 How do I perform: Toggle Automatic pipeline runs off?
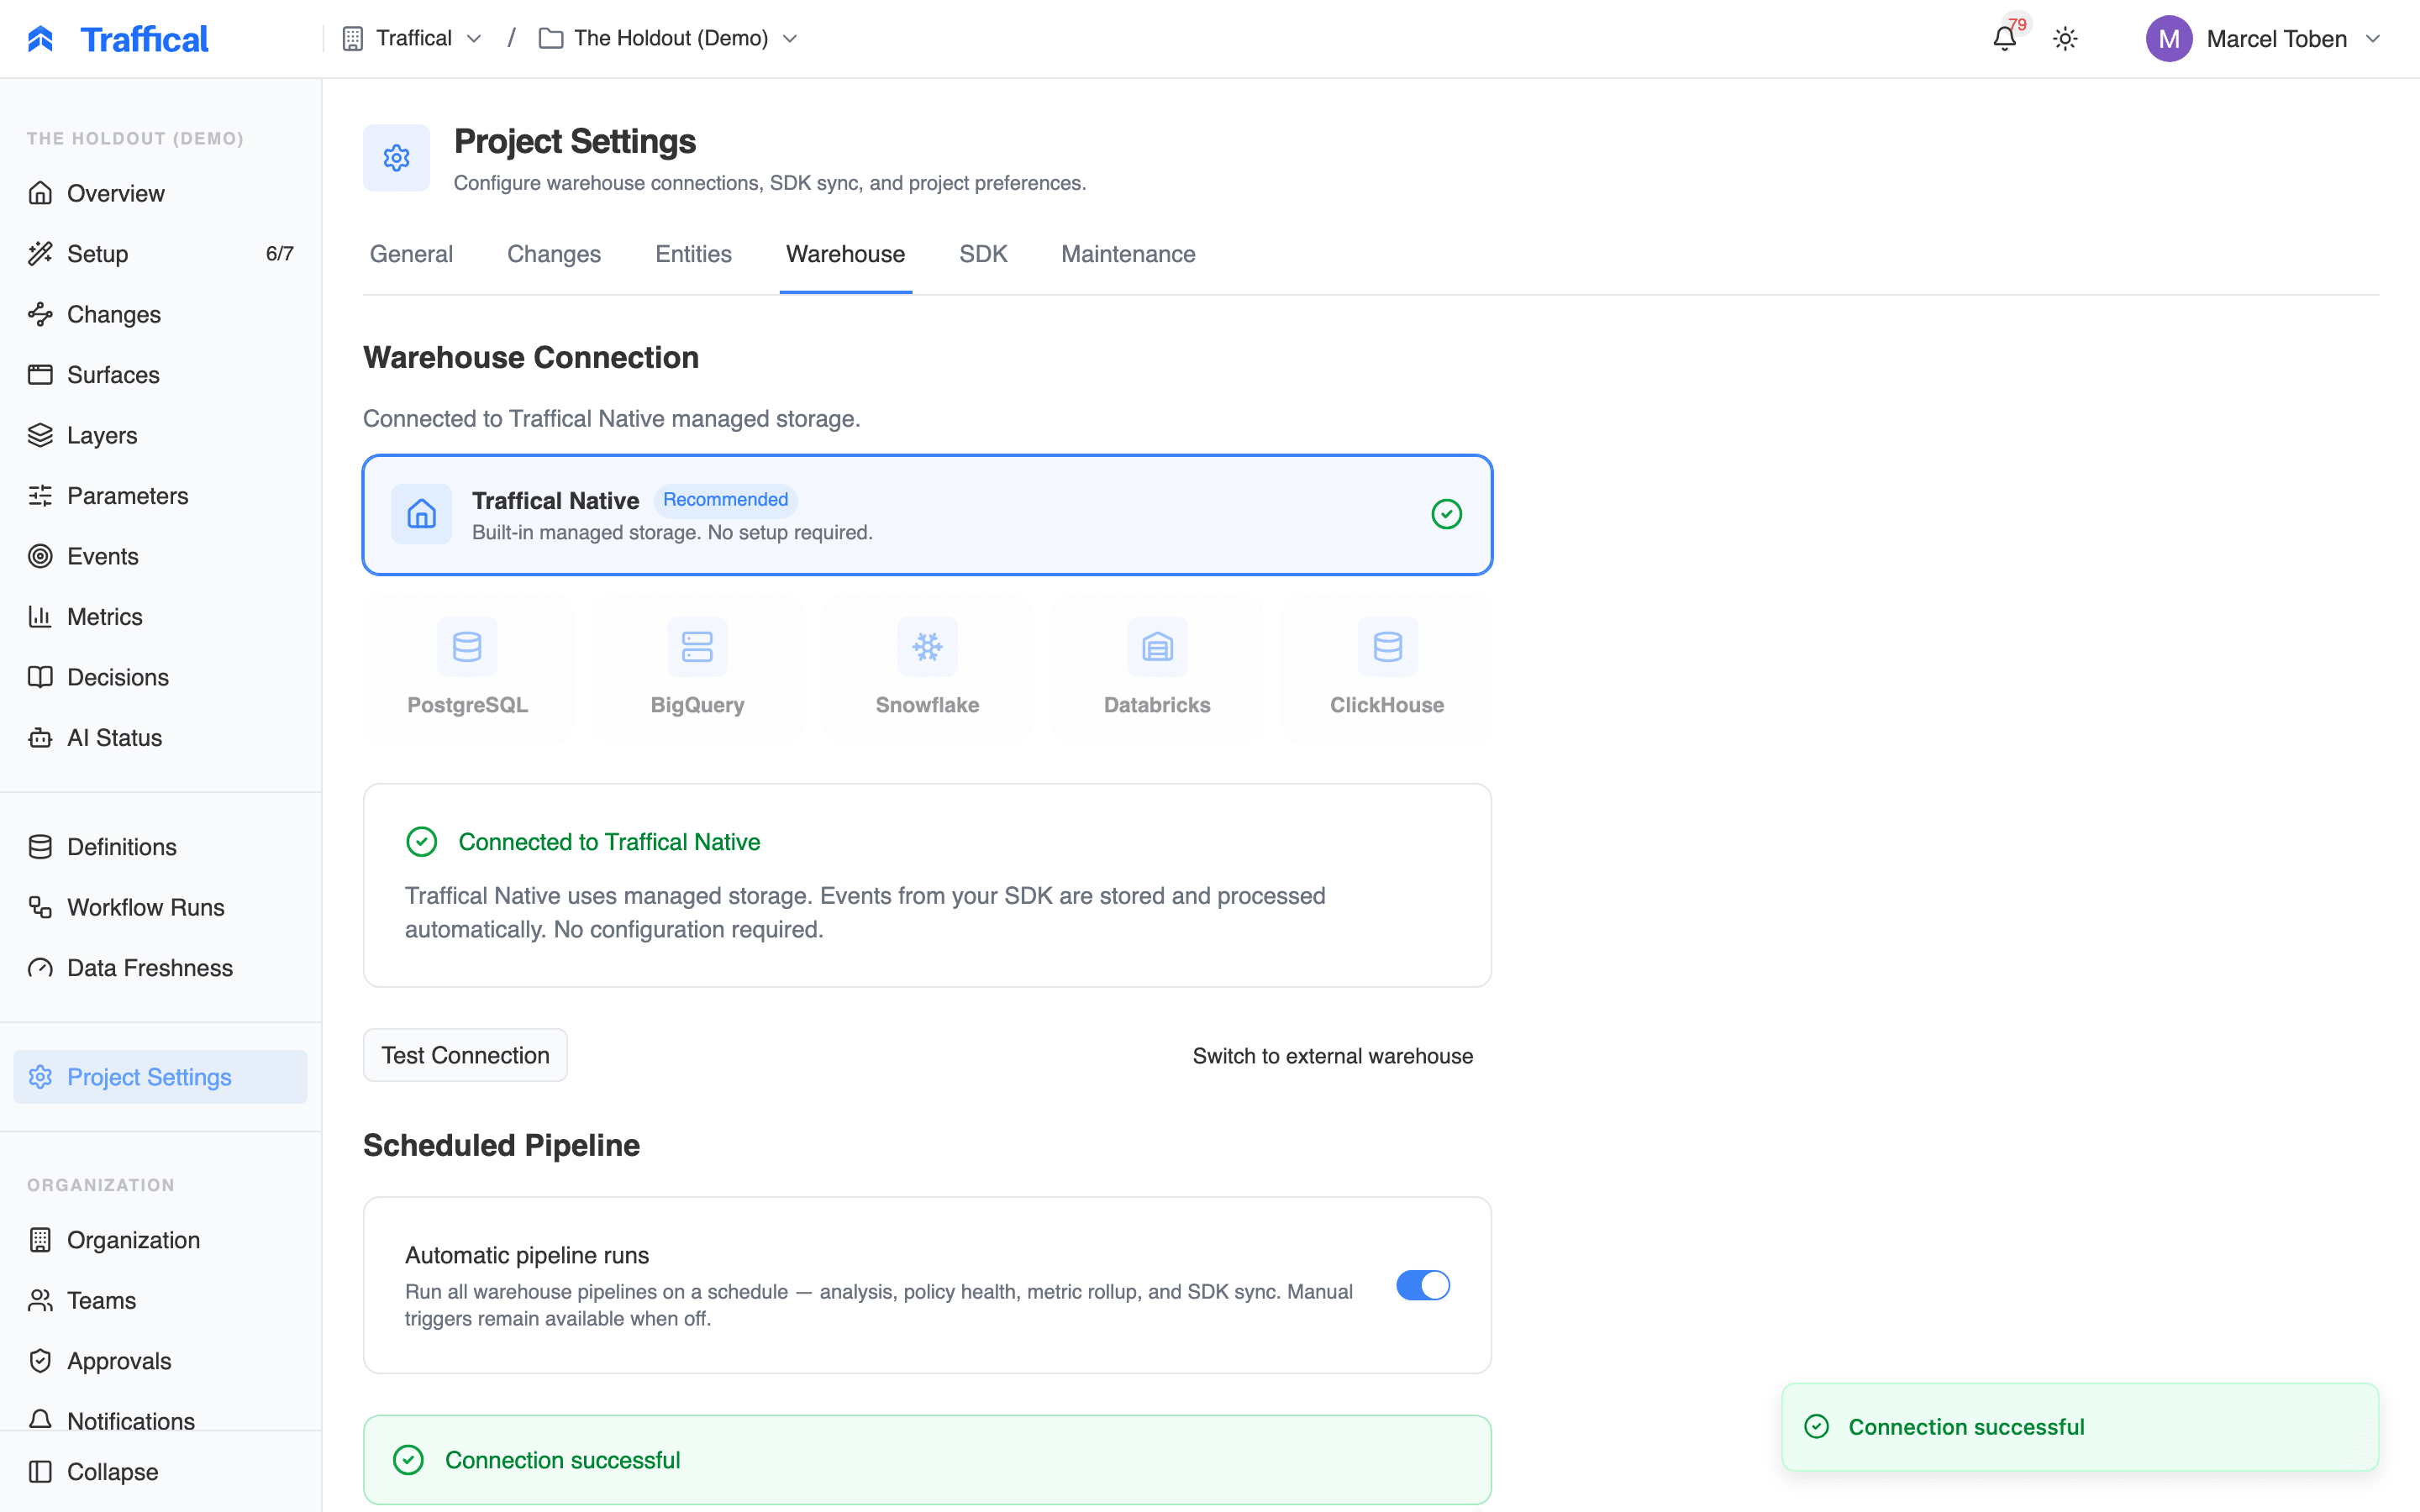(x=1422, y=1285)
